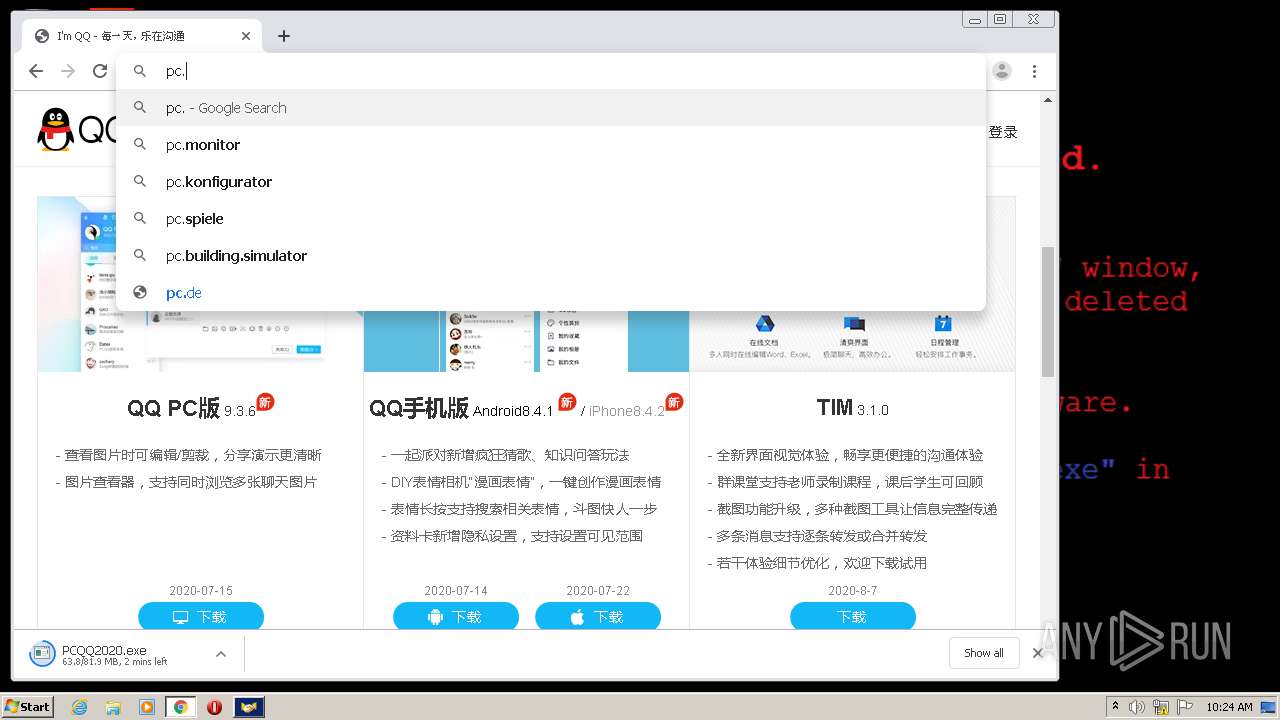This screenshot has height=720, width=1280.
Task: Open a new browser tab
Action: pos(284,36)
